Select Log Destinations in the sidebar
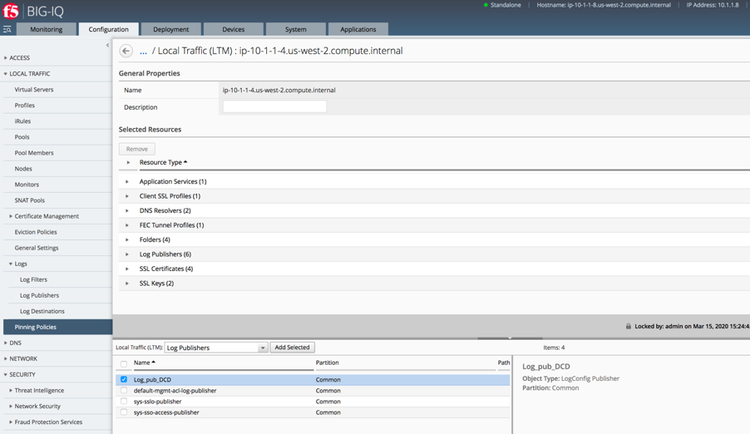750x434 pixels. (x=43, y=311)
